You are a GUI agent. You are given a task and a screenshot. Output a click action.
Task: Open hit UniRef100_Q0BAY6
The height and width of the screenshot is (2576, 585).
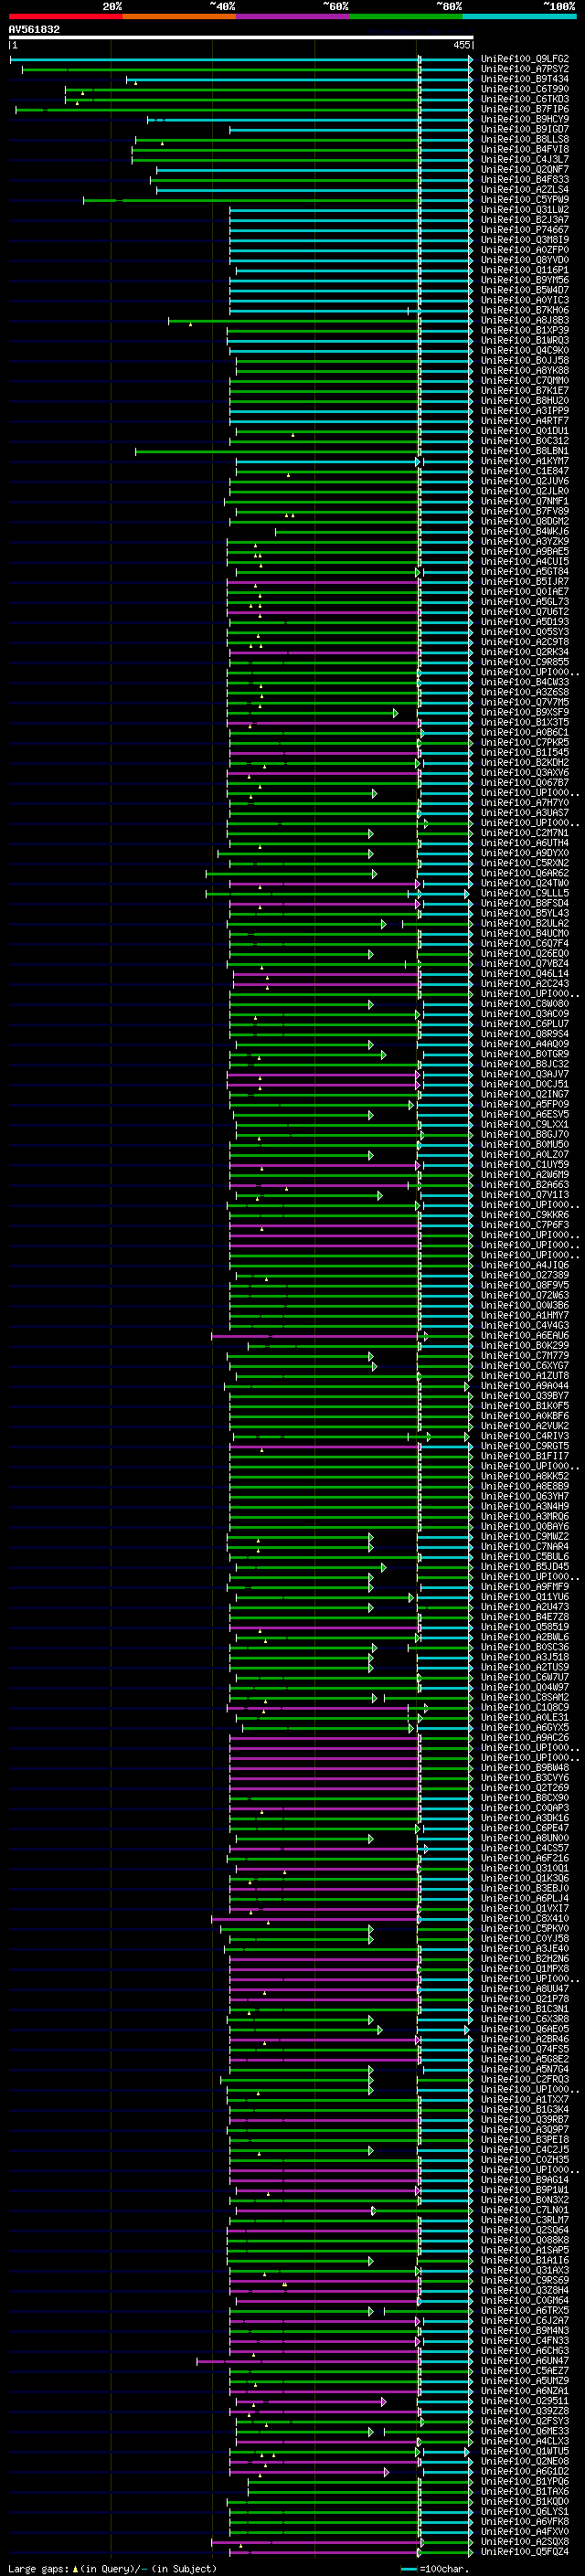coord(525,1527)
